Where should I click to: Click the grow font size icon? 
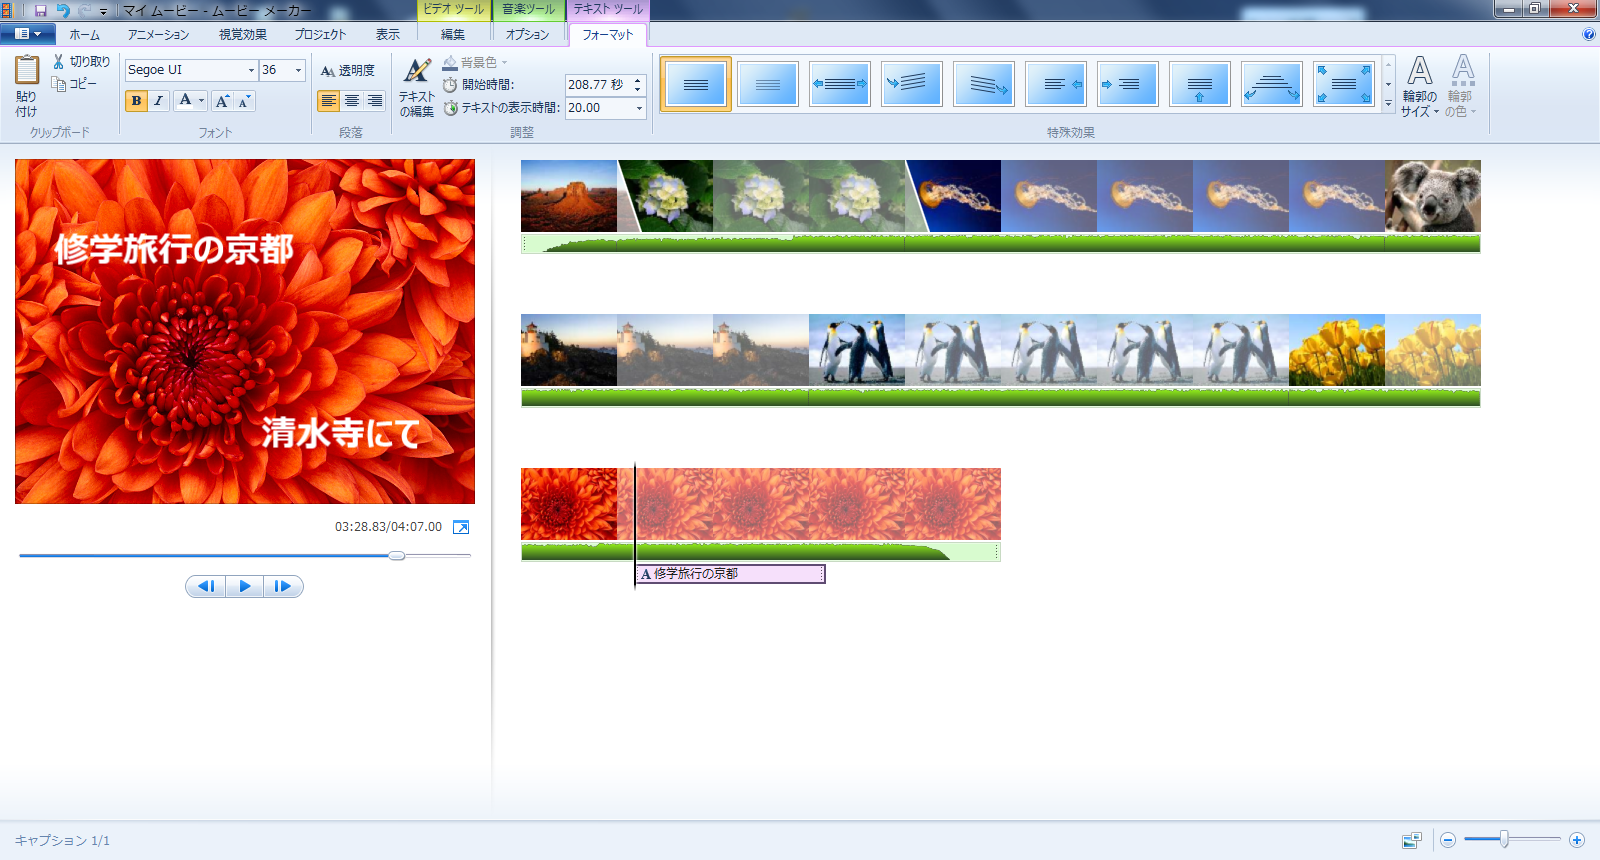pyautogui.click(x=222, y=101)
